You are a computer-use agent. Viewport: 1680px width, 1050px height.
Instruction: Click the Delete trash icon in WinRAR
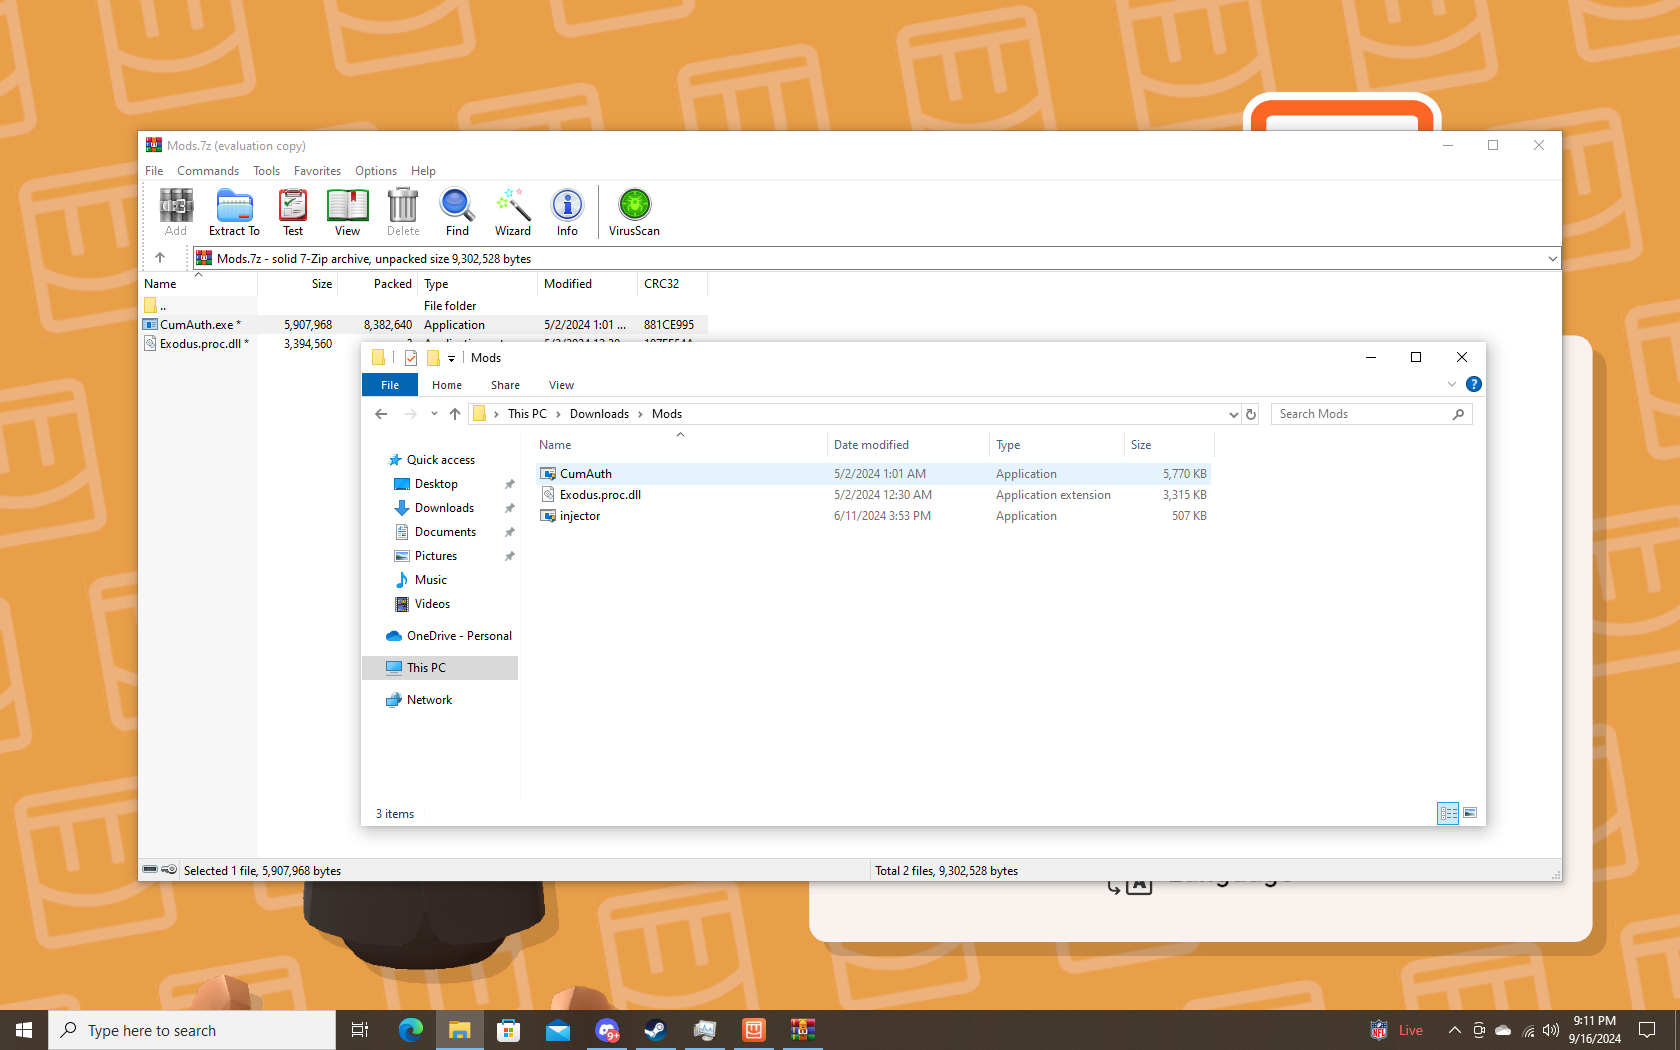(403, 212)
